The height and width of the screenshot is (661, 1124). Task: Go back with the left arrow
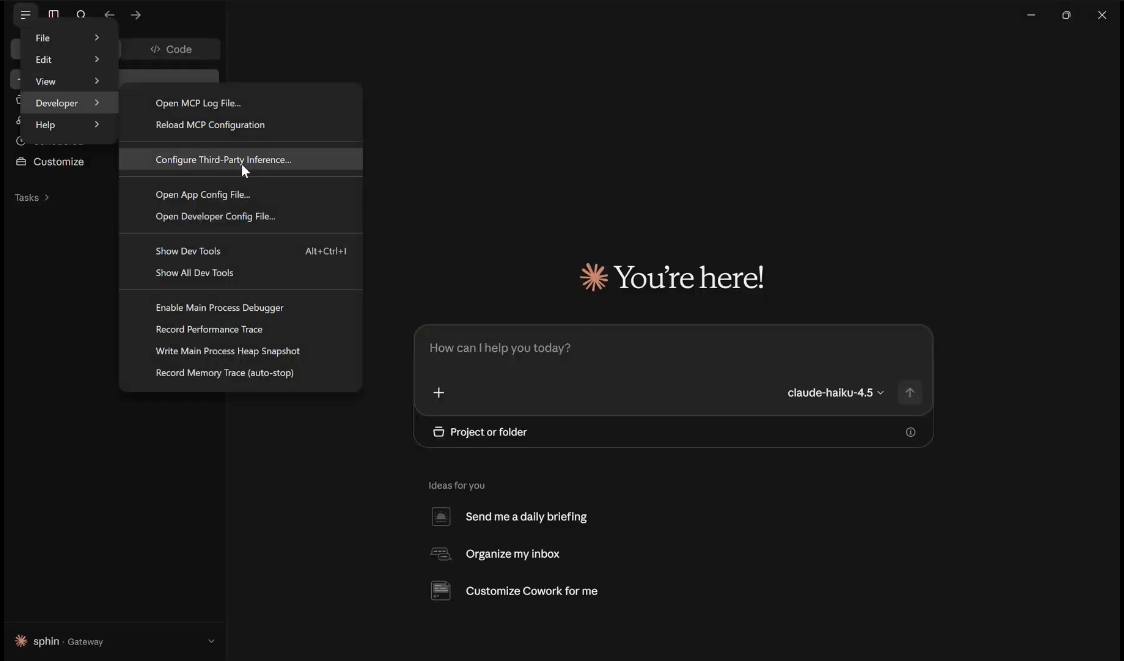109,14
